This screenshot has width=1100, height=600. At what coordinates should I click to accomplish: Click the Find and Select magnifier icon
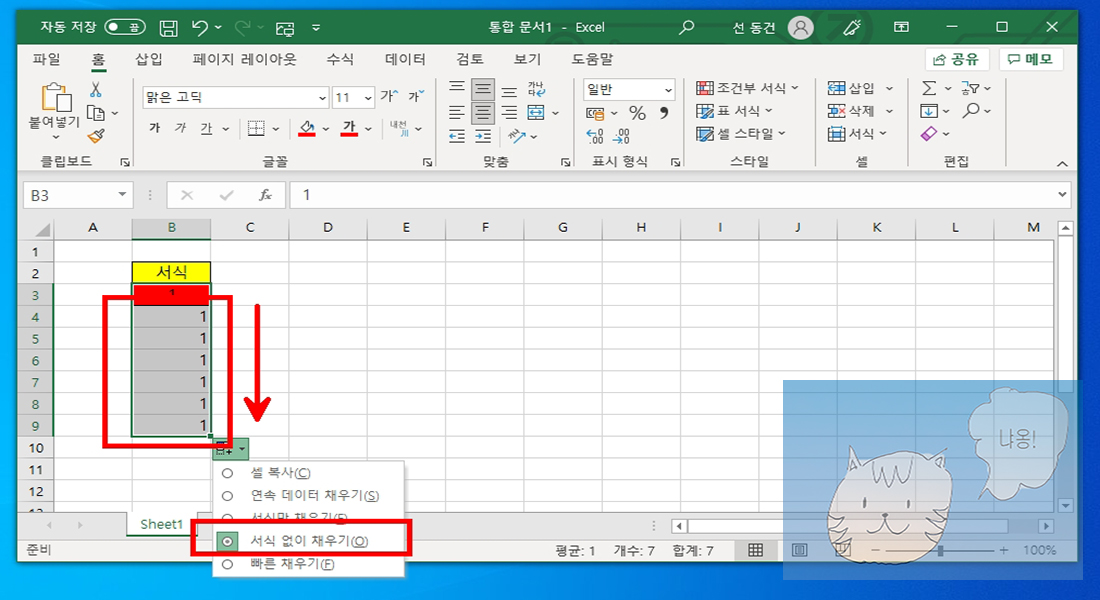(971, 110)
